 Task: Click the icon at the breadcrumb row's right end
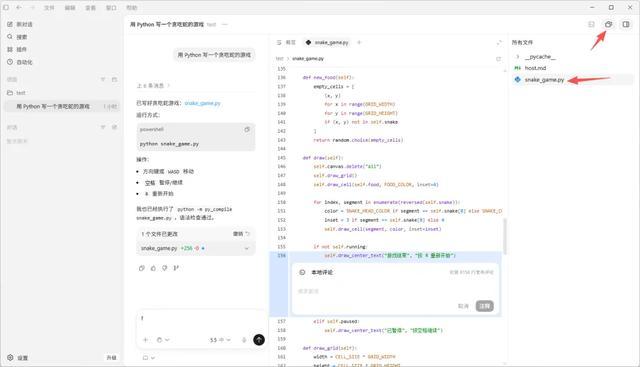pos(498,59)
